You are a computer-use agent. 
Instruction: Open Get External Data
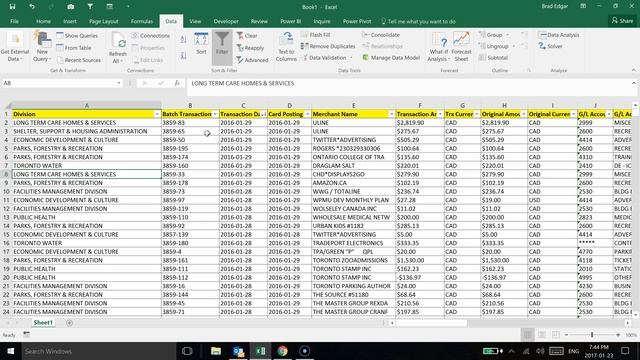tap(15, 47)
